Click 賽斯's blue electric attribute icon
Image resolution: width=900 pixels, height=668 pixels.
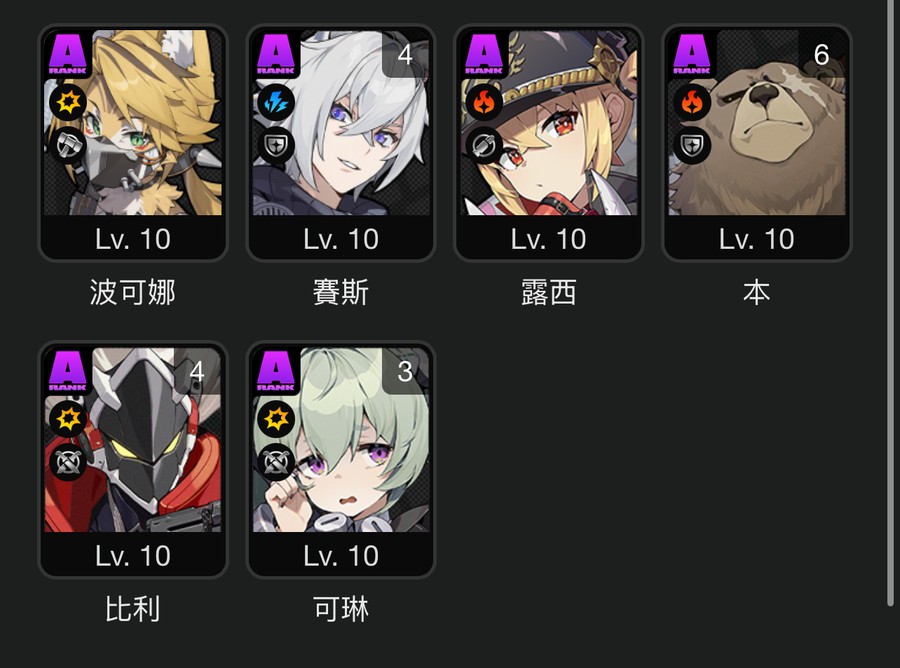(x=276, y=103)
